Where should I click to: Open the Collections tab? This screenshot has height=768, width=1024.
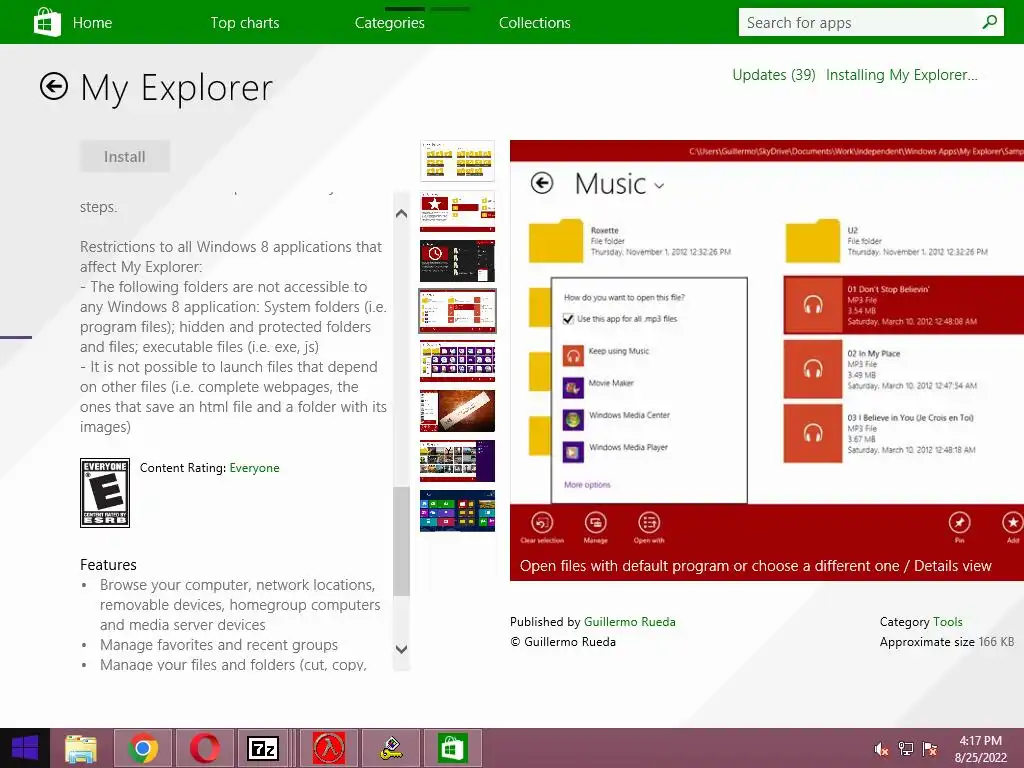[535, 23]
